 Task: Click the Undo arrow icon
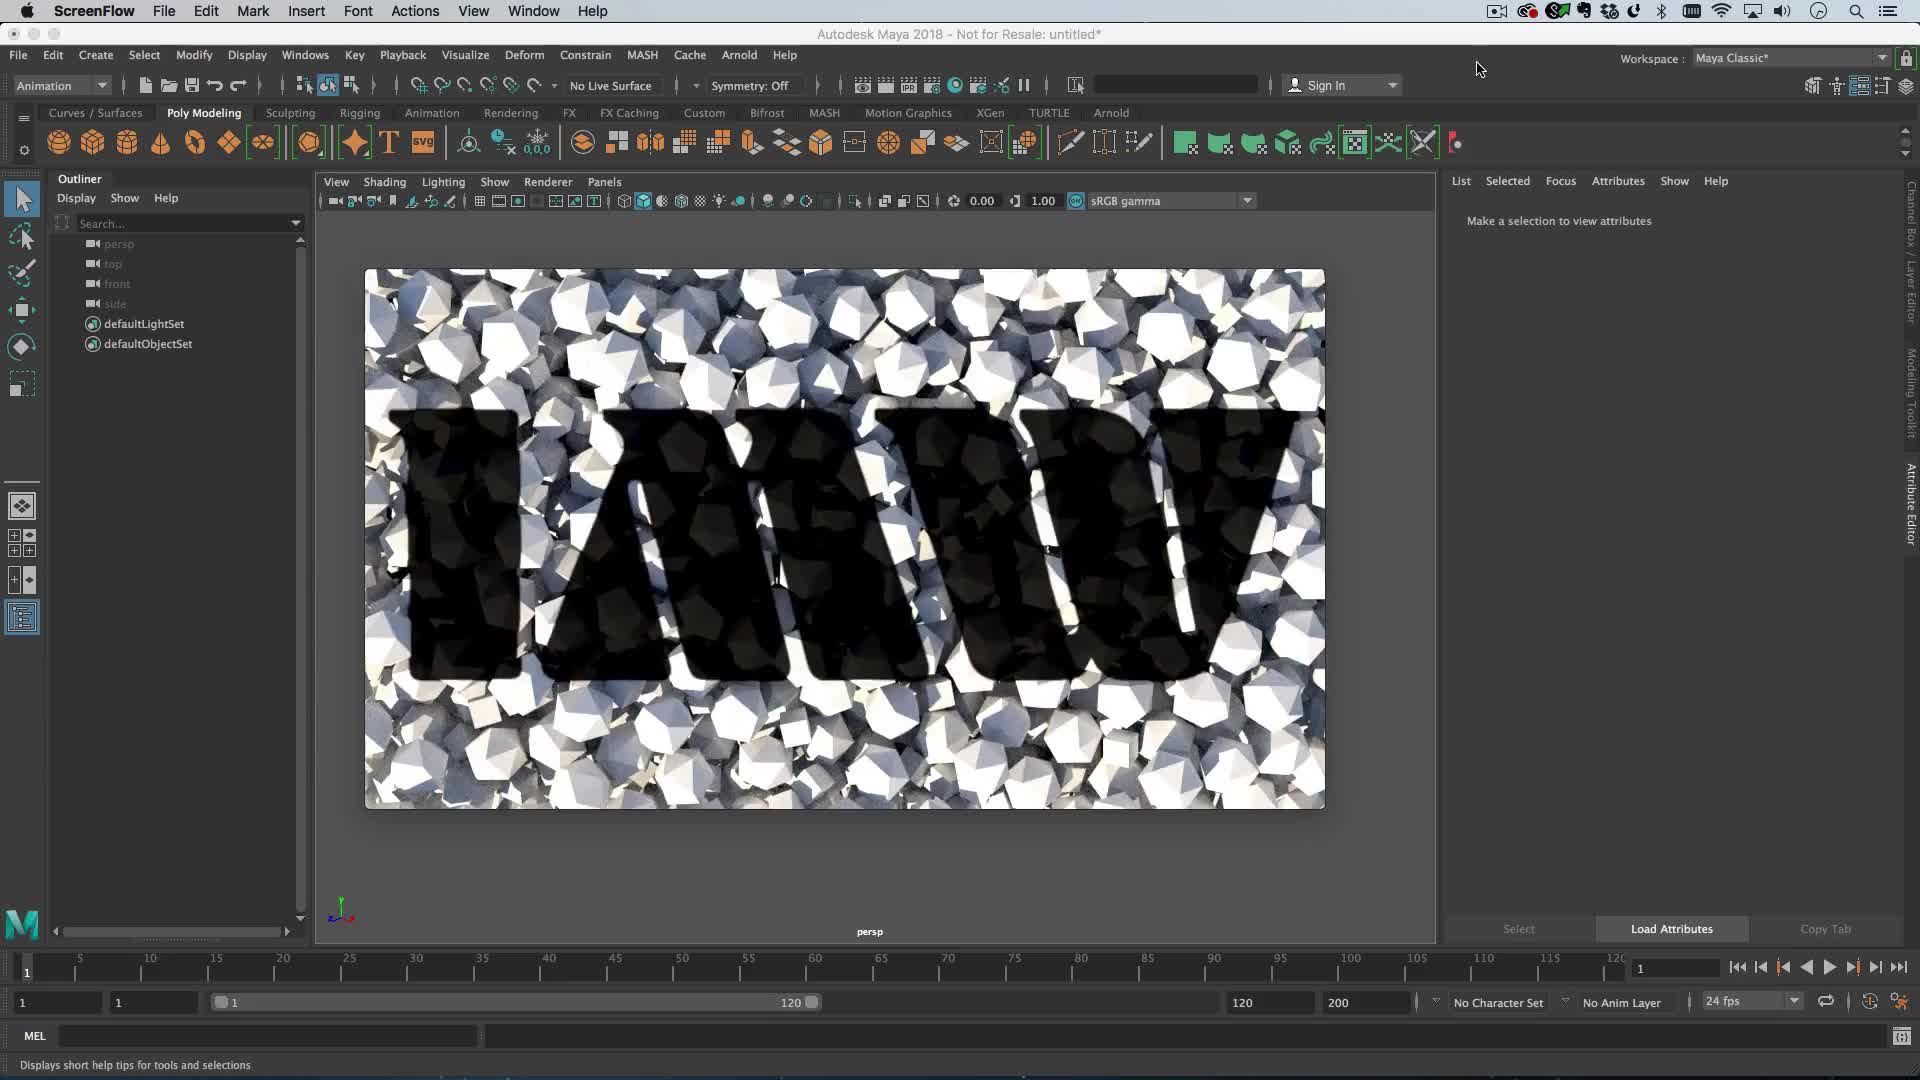(x=215, y=86)
